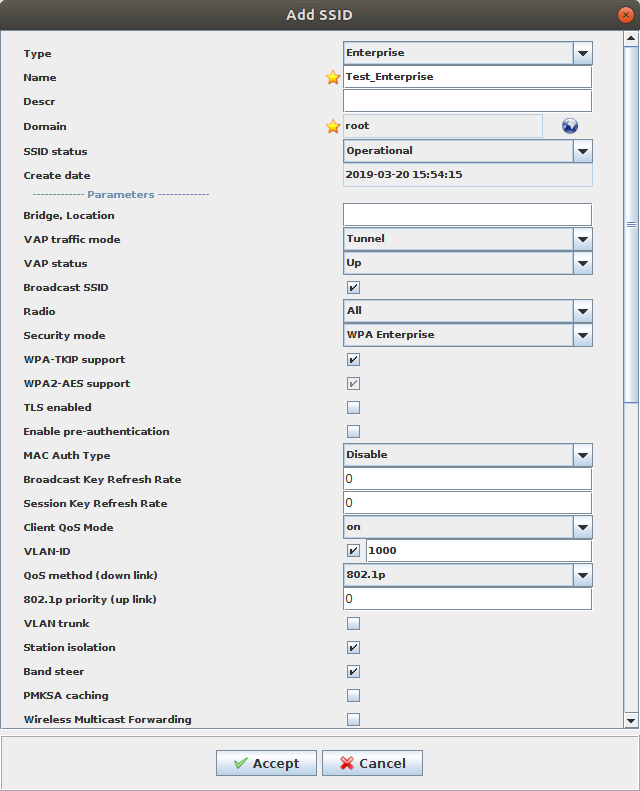Enable the VLAN trunk checkbox
Screen dimensions: 640x791
(x=353, y=624)
